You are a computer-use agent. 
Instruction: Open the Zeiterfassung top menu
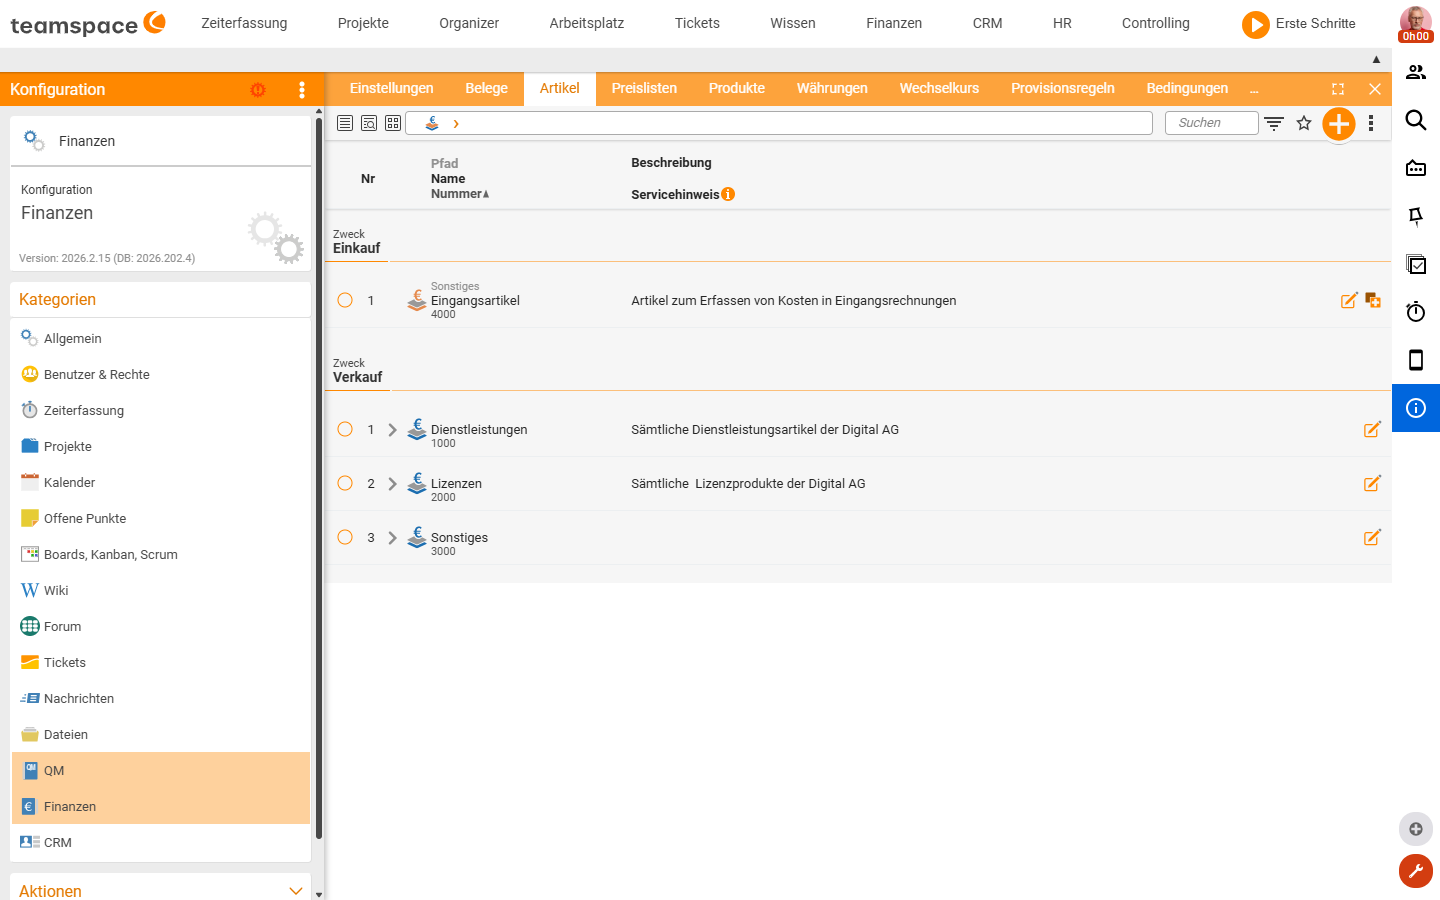click(244, 23)
